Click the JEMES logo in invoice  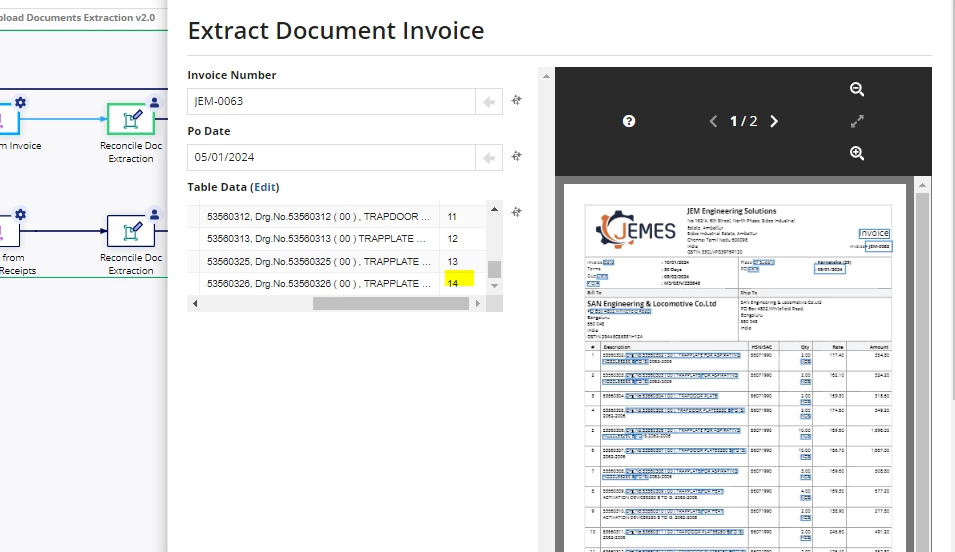click(x=635, y=230)
